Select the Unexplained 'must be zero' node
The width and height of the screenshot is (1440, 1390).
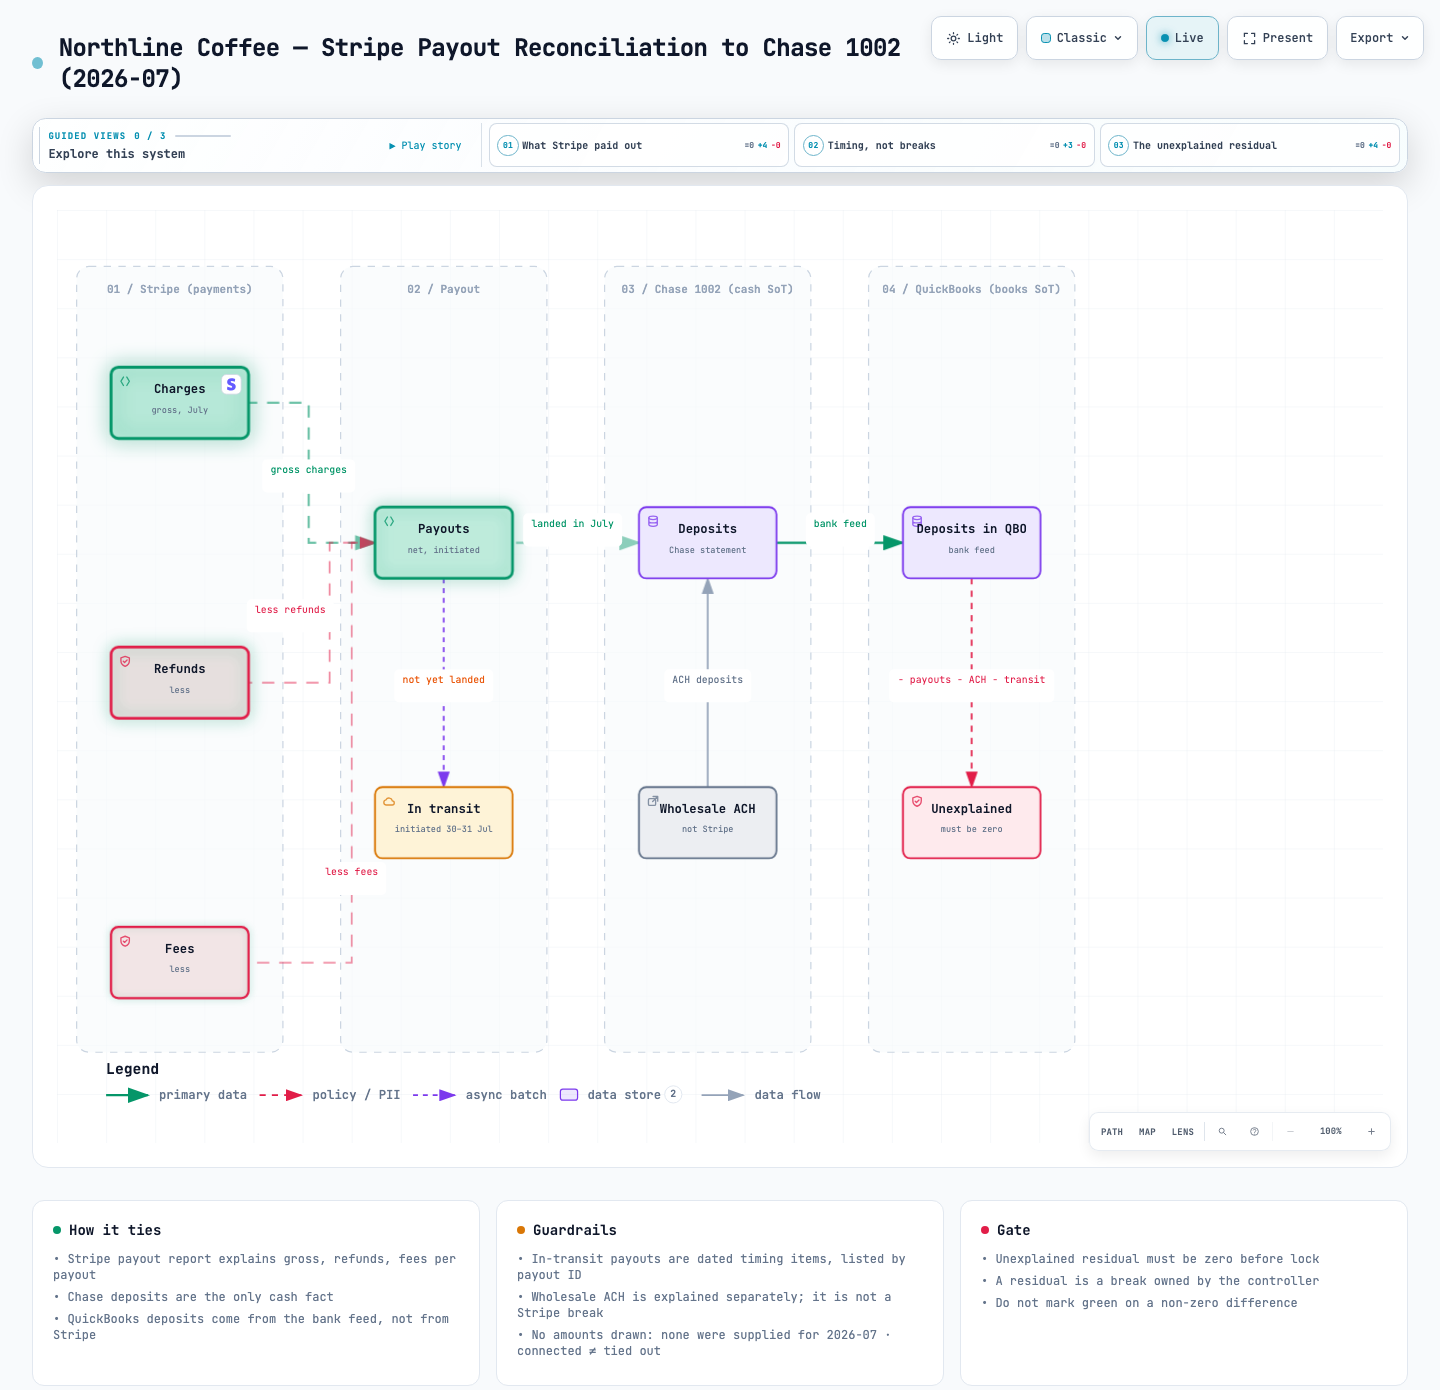(972, 823)
